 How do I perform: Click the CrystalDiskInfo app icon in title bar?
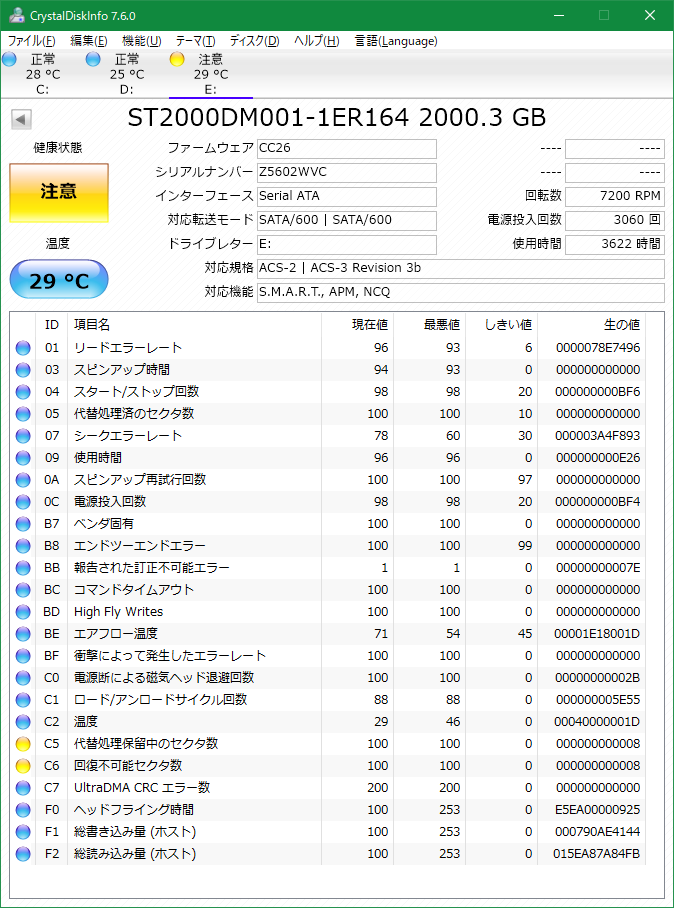pyautogui.click(x=13, y=16)
